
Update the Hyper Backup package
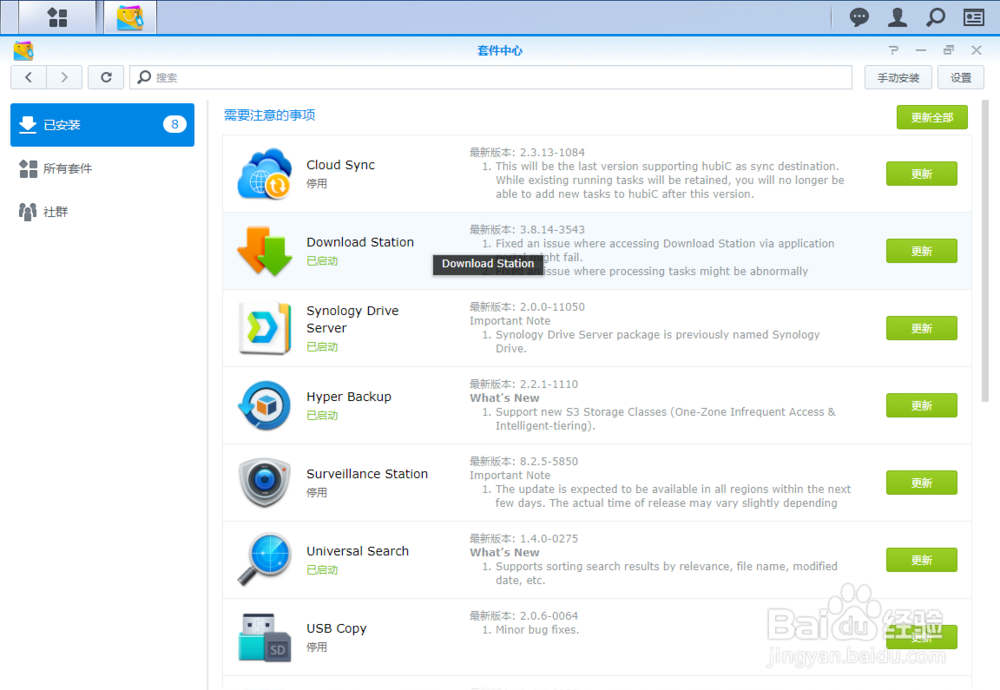pos(922,405)
